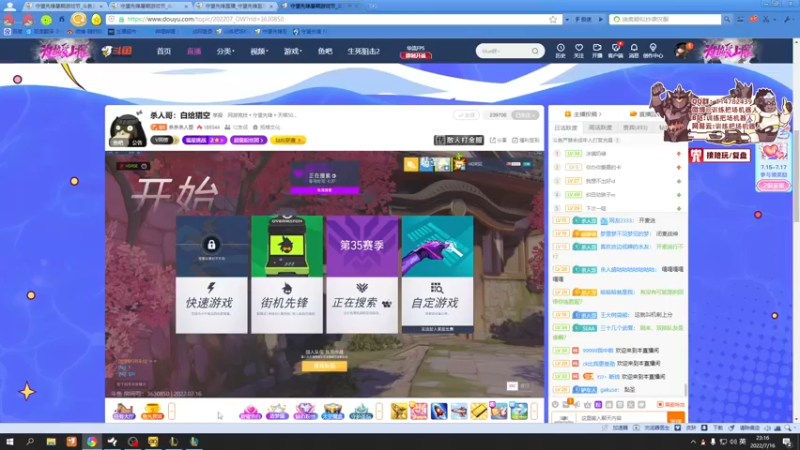This screenshot has width=800, height=450.
Task: Expand the arrow after activity icons row
Action: pyautogui.click(x=379, y=411)
